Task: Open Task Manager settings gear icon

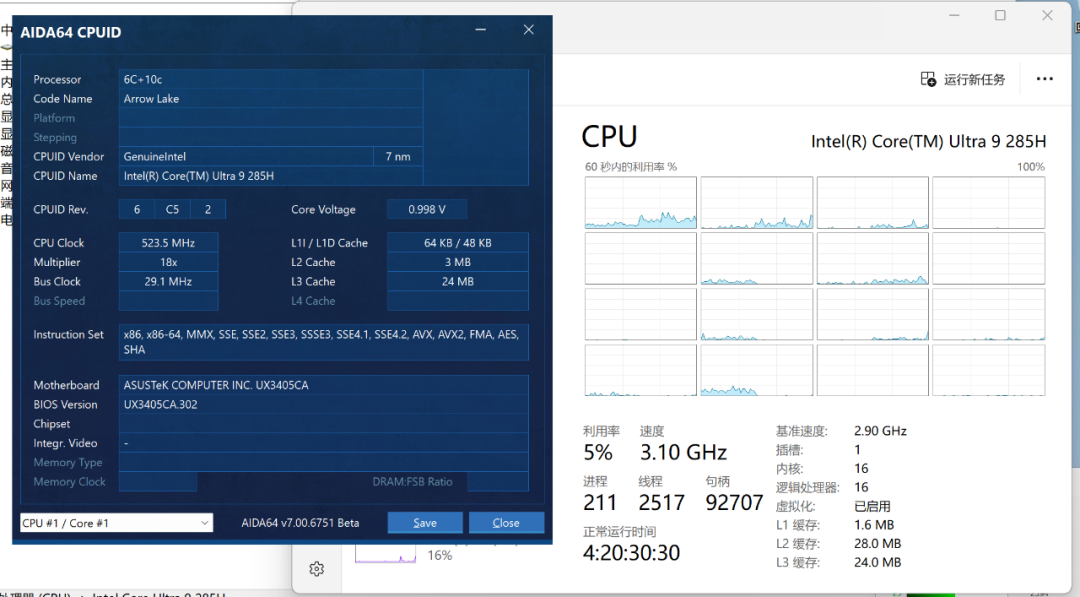Action: pos(317,569)
